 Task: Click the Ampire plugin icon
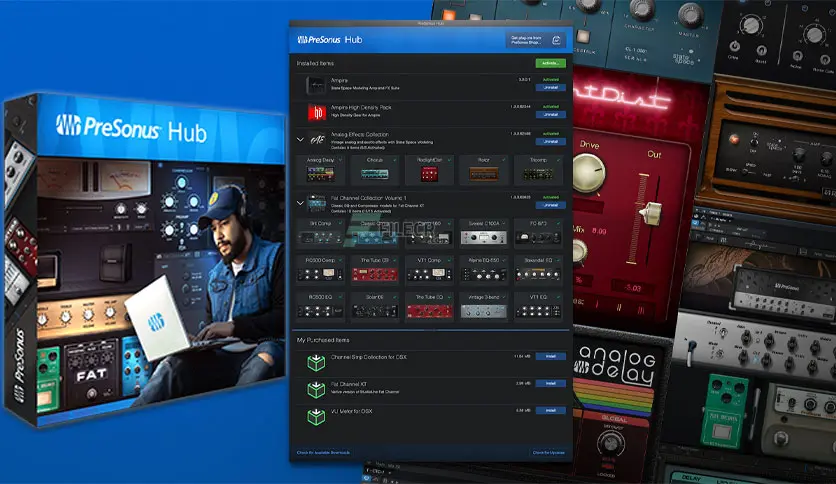click(x=316, y=85)
